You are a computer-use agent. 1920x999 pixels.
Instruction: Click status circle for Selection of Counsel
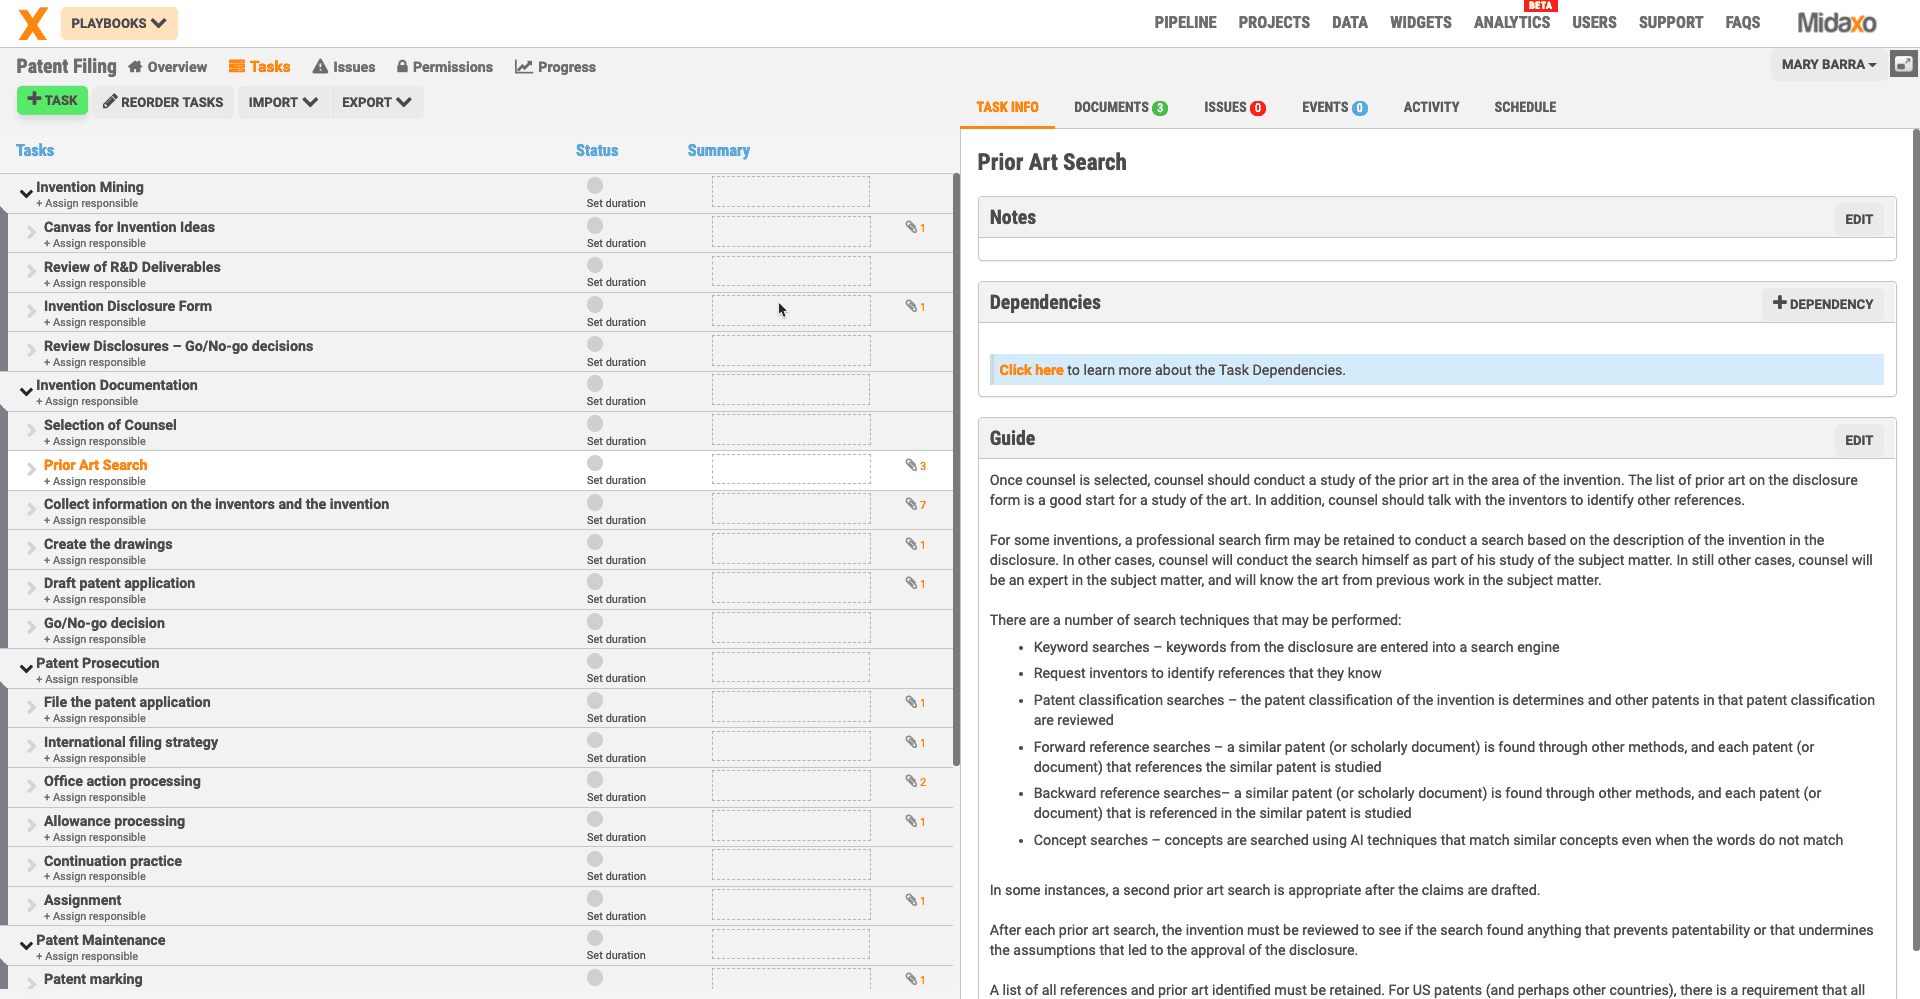(x=595, y=423)
